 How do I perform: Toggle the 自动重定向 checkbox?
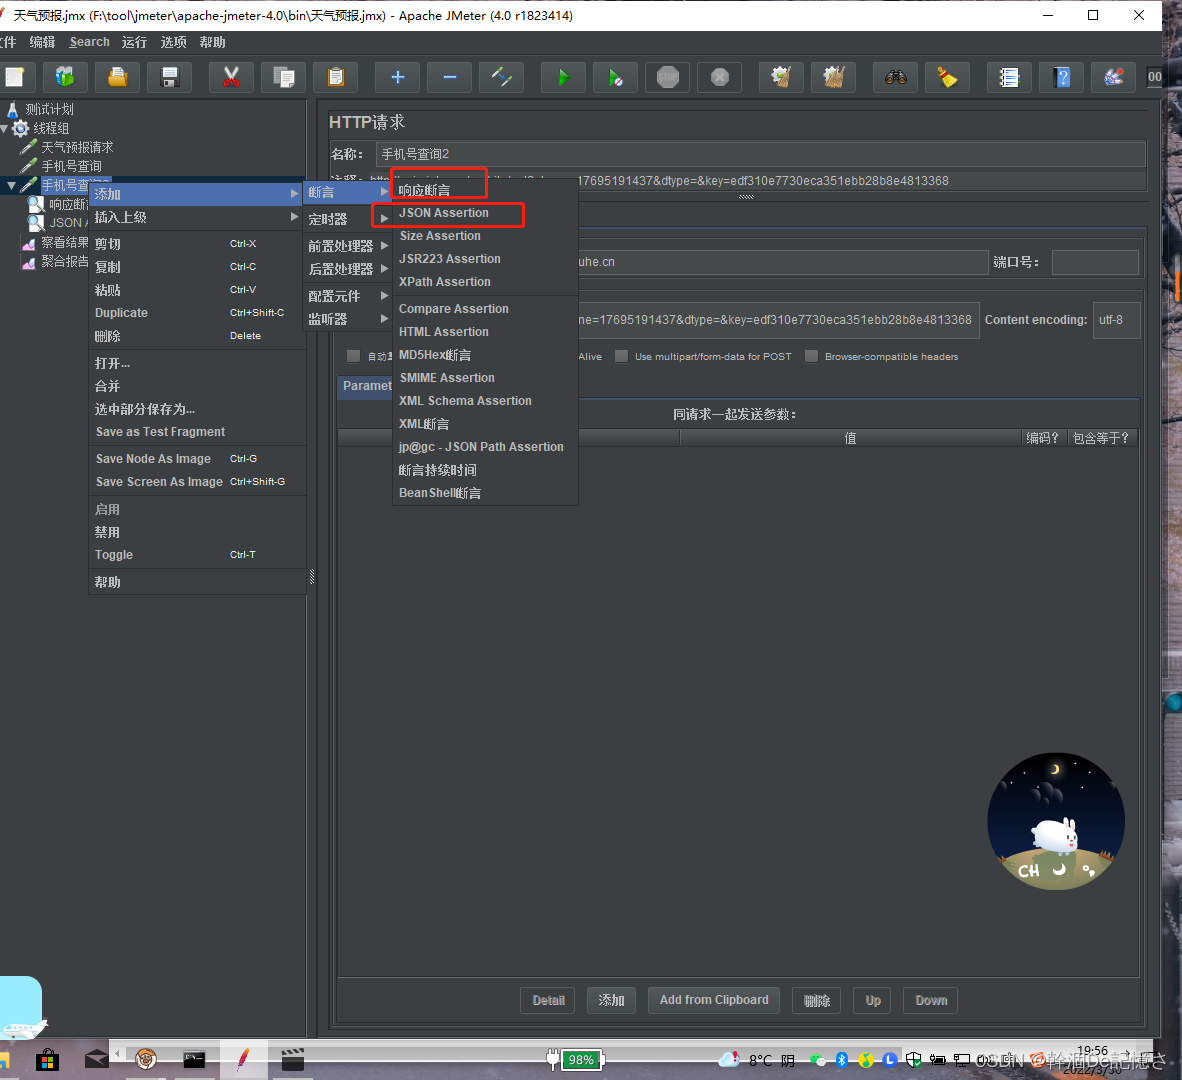[353, 356]
